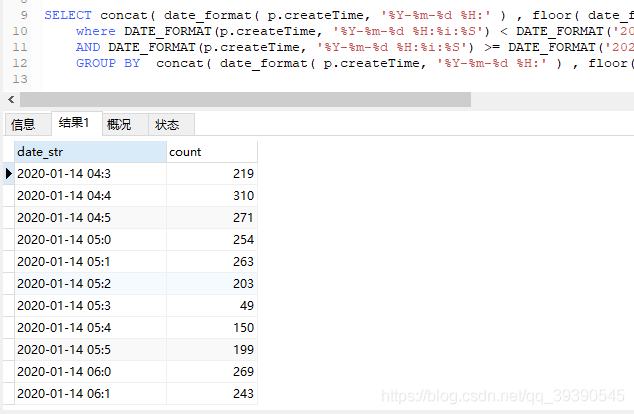
Task: Click count value 199
Action: [x=212, y=349]
